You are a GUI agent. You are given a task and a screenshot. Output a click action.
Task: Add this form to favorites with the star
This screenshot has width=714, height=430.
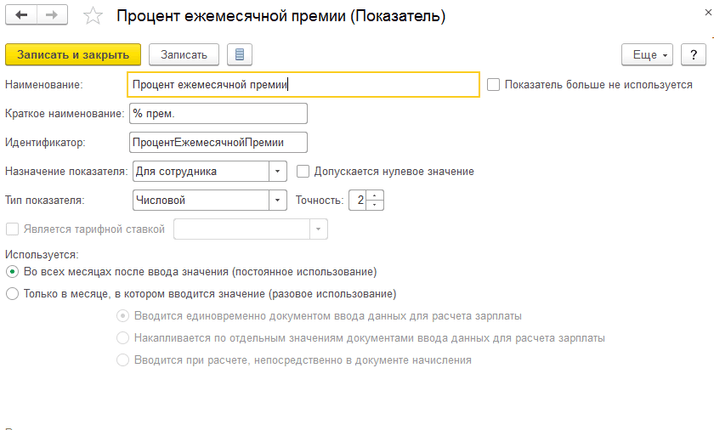pyautogui.click(x=93, y=16)
